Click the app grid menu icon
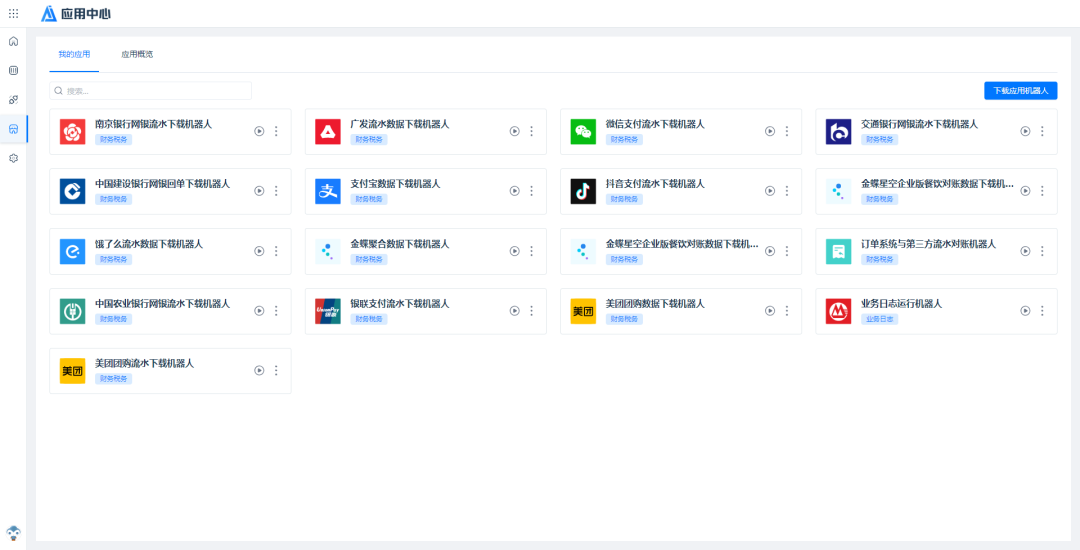1080x550 pixels. click(13, 13)
